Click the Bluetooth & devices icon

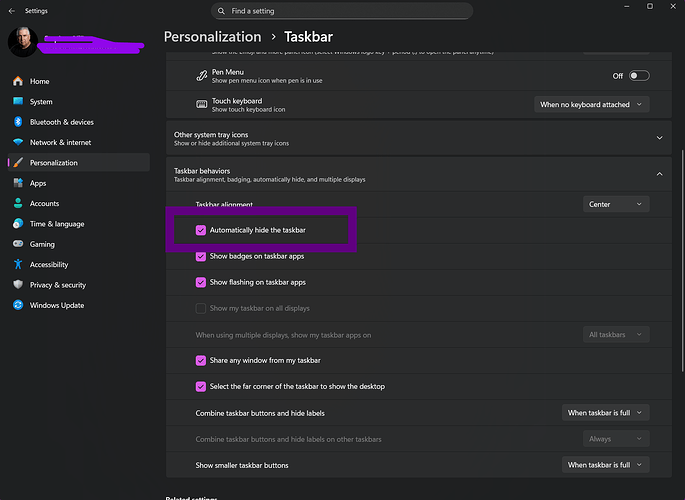click(18, 122)
